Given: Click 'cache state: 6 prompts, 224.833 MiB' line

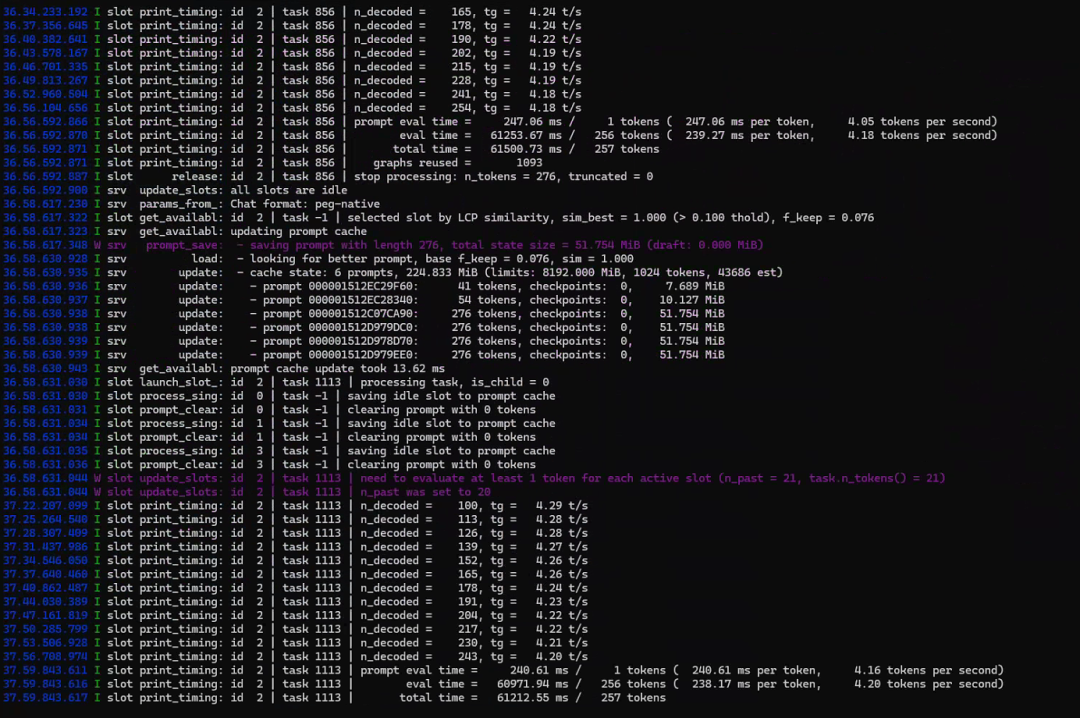Looking at the screenshot, I should 393,274.
